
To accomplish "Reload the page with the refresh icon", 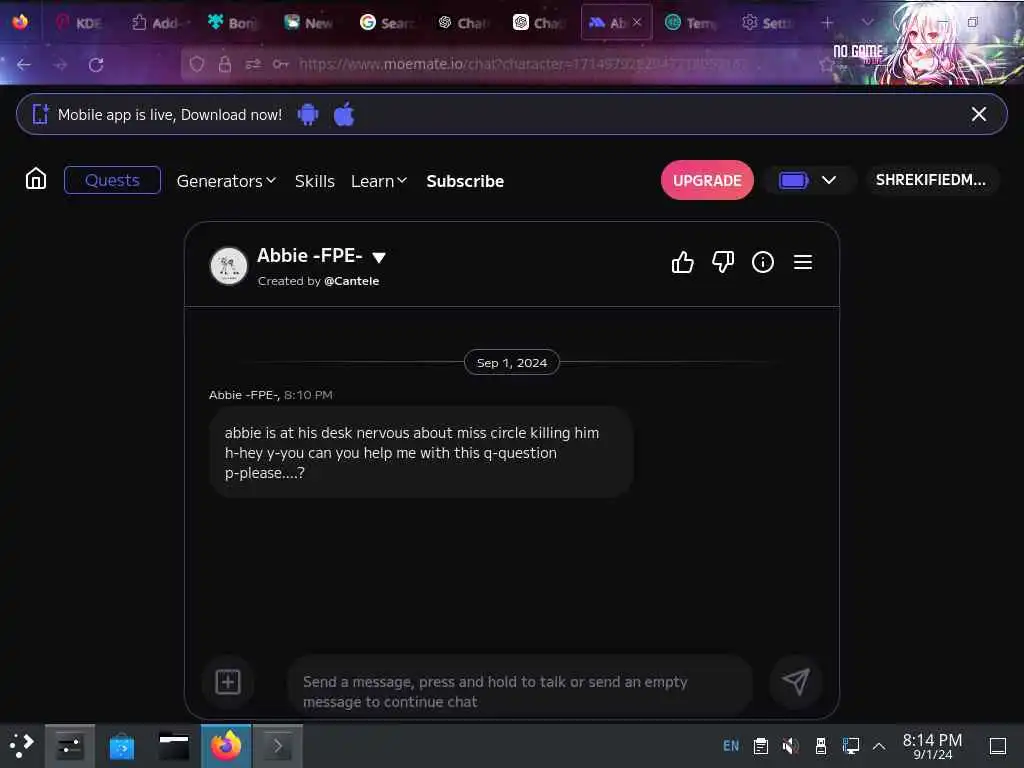I will [x=96, y=65].
